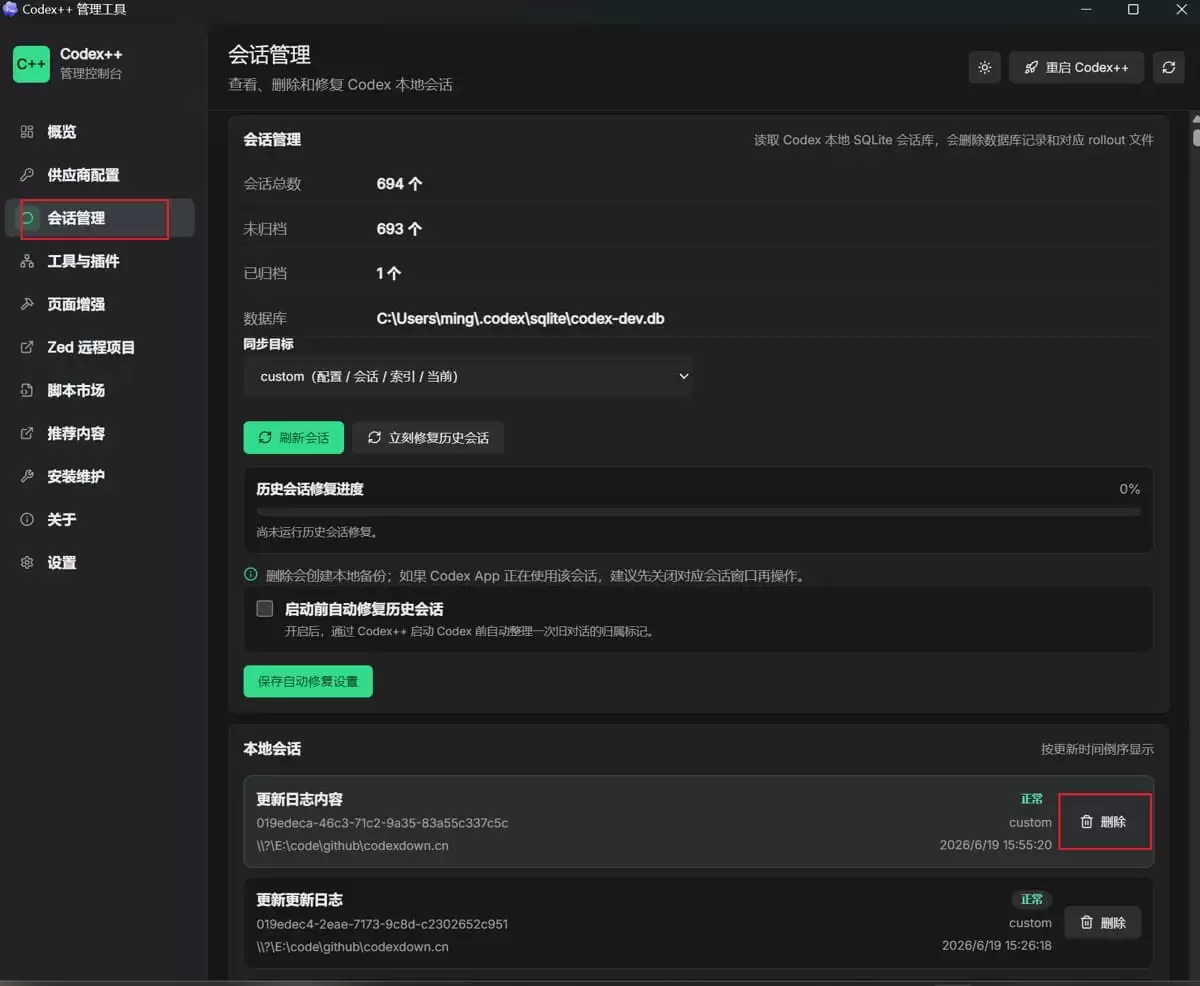
Task: Click the 历史会话修复进度 progress bar
Action: 698,512
